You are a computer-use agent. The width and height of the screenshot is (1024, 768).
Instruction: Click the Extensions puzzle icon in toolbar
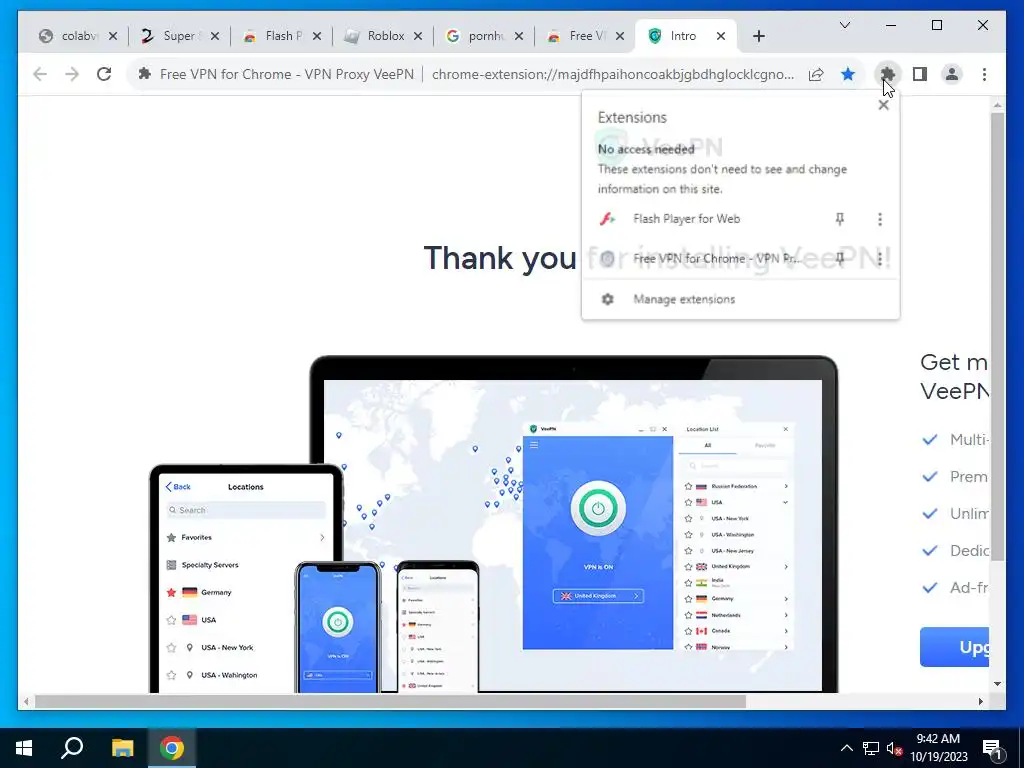(x=888, y=74)
